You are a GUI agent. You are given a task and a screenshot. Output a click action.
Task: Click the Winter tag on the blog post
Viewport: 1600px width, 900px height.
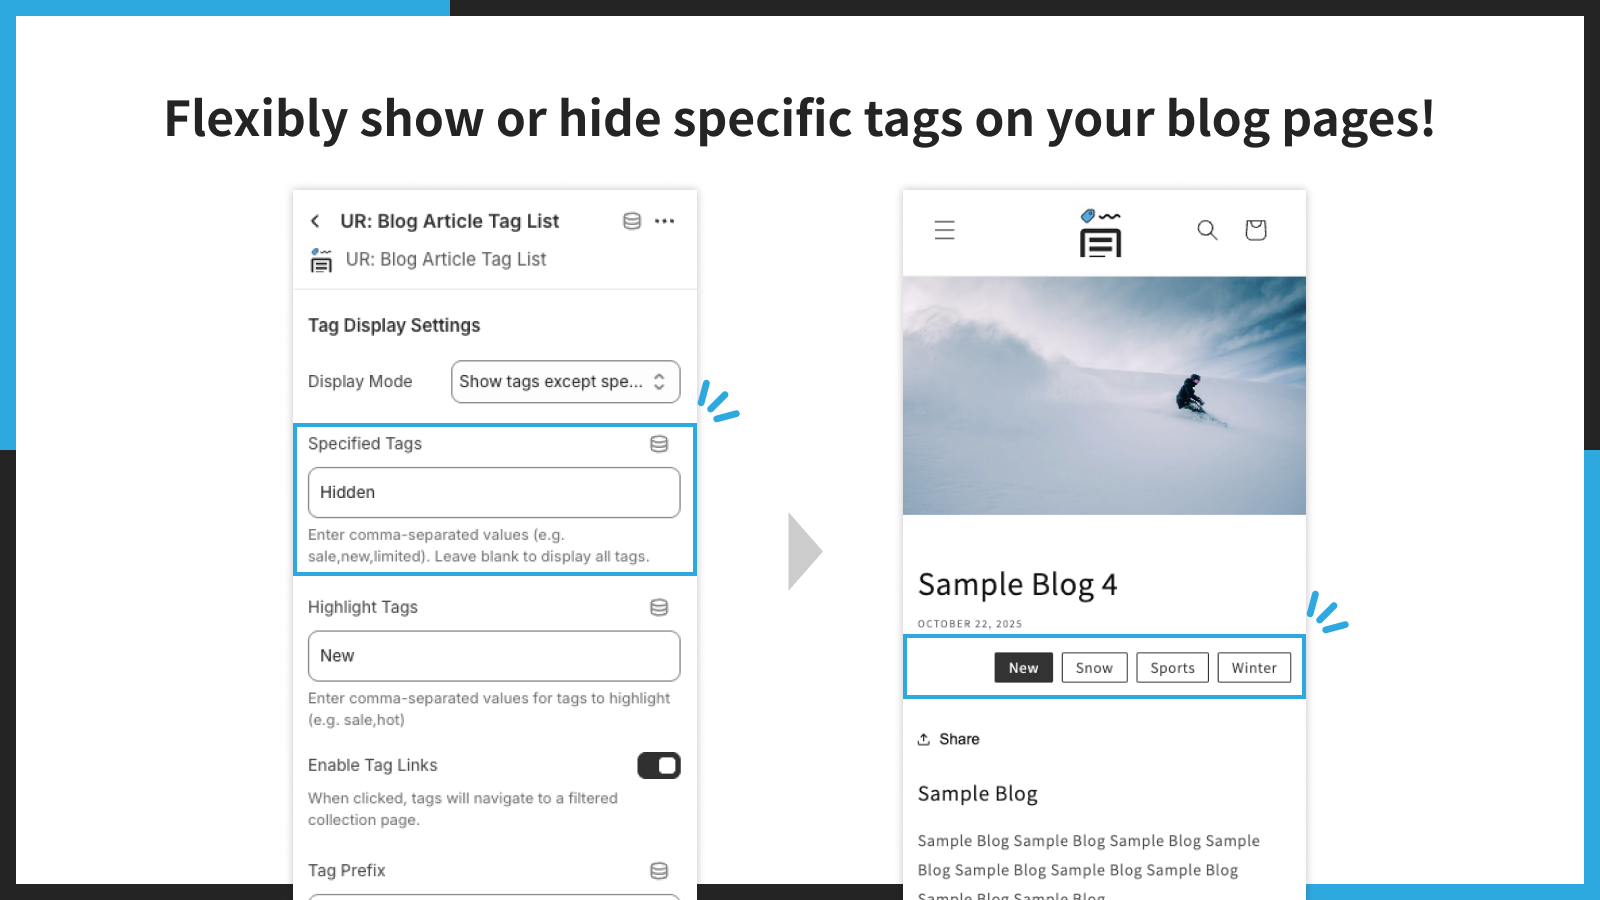pos(1254,667)
